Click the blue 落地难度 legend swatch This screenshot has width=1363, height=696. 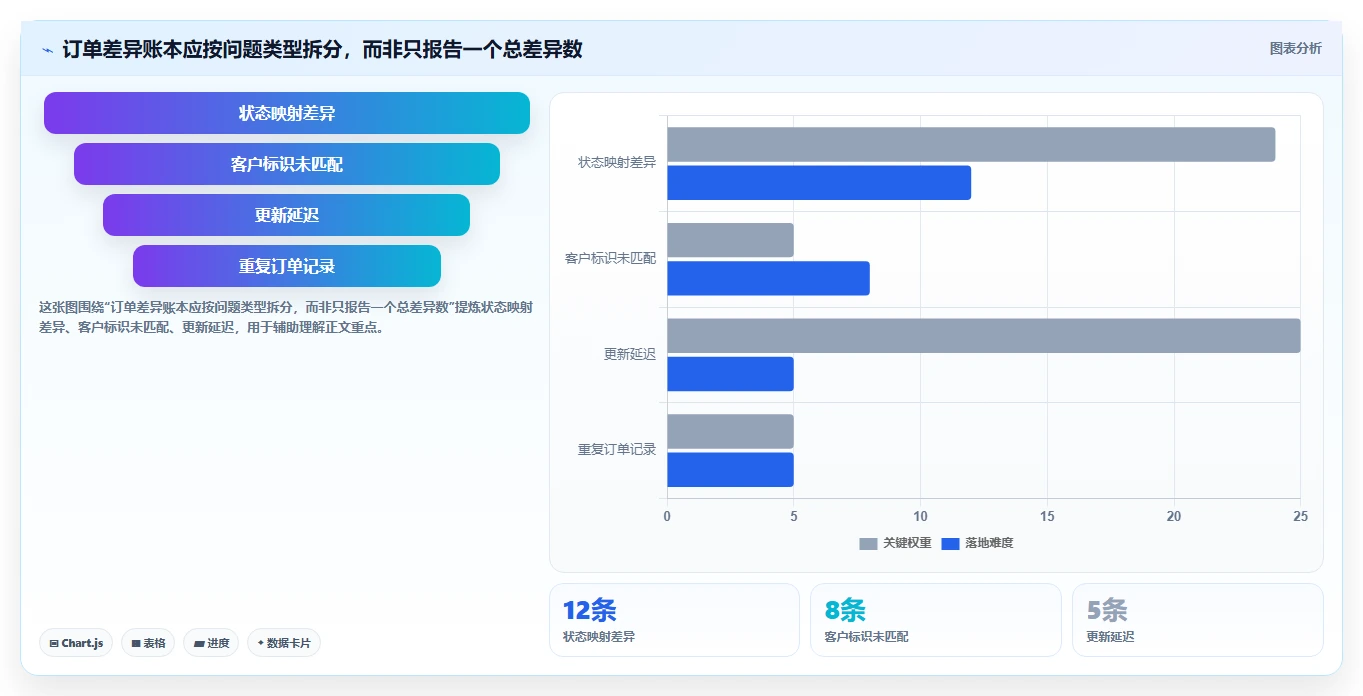(951, 543)
